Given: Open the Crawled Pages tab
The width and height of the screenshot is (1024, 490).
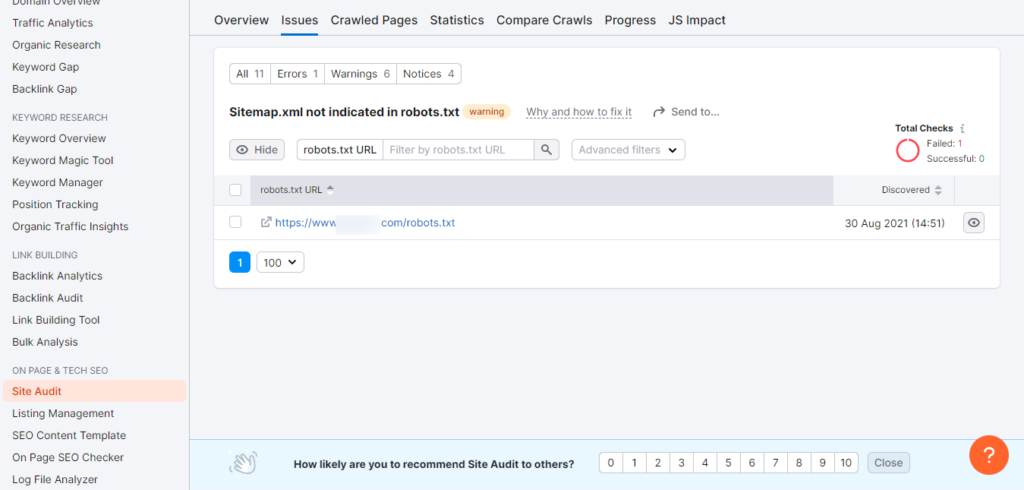Looking at the screenshot, I should [374, 20].
